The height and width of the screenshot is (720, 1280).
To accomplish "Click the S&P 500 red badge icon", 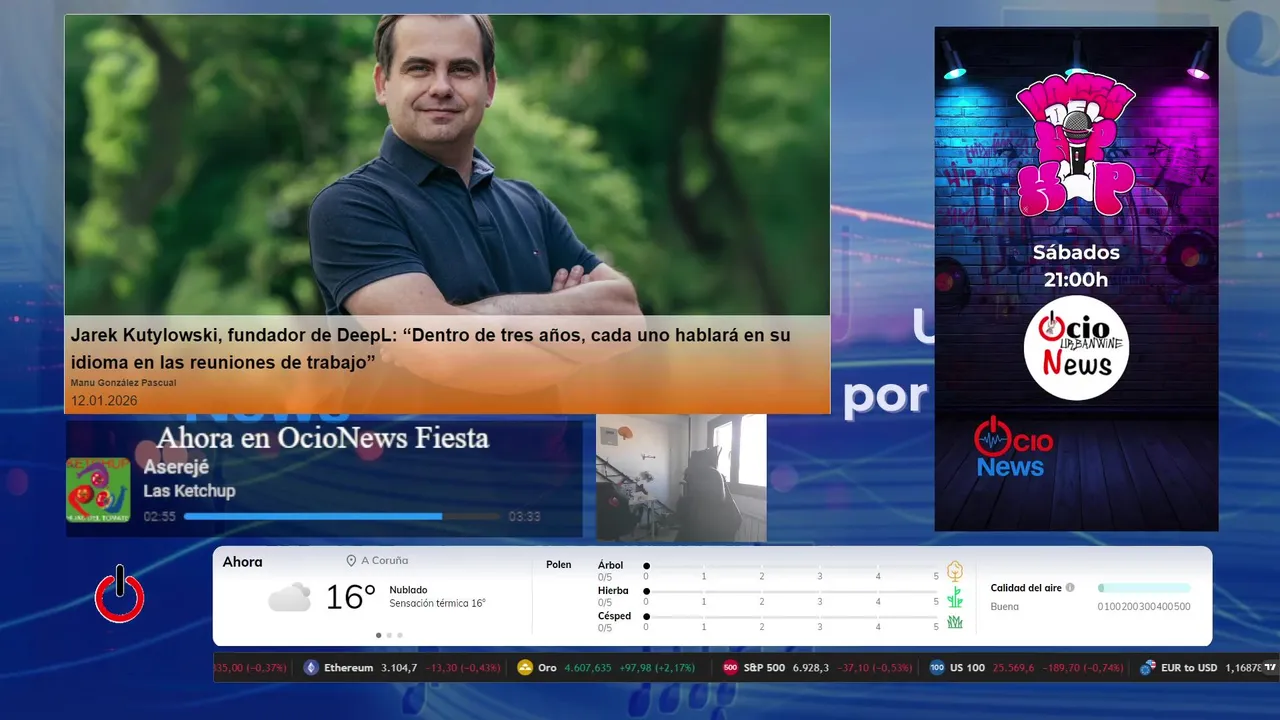I will [x=730, y=668].
